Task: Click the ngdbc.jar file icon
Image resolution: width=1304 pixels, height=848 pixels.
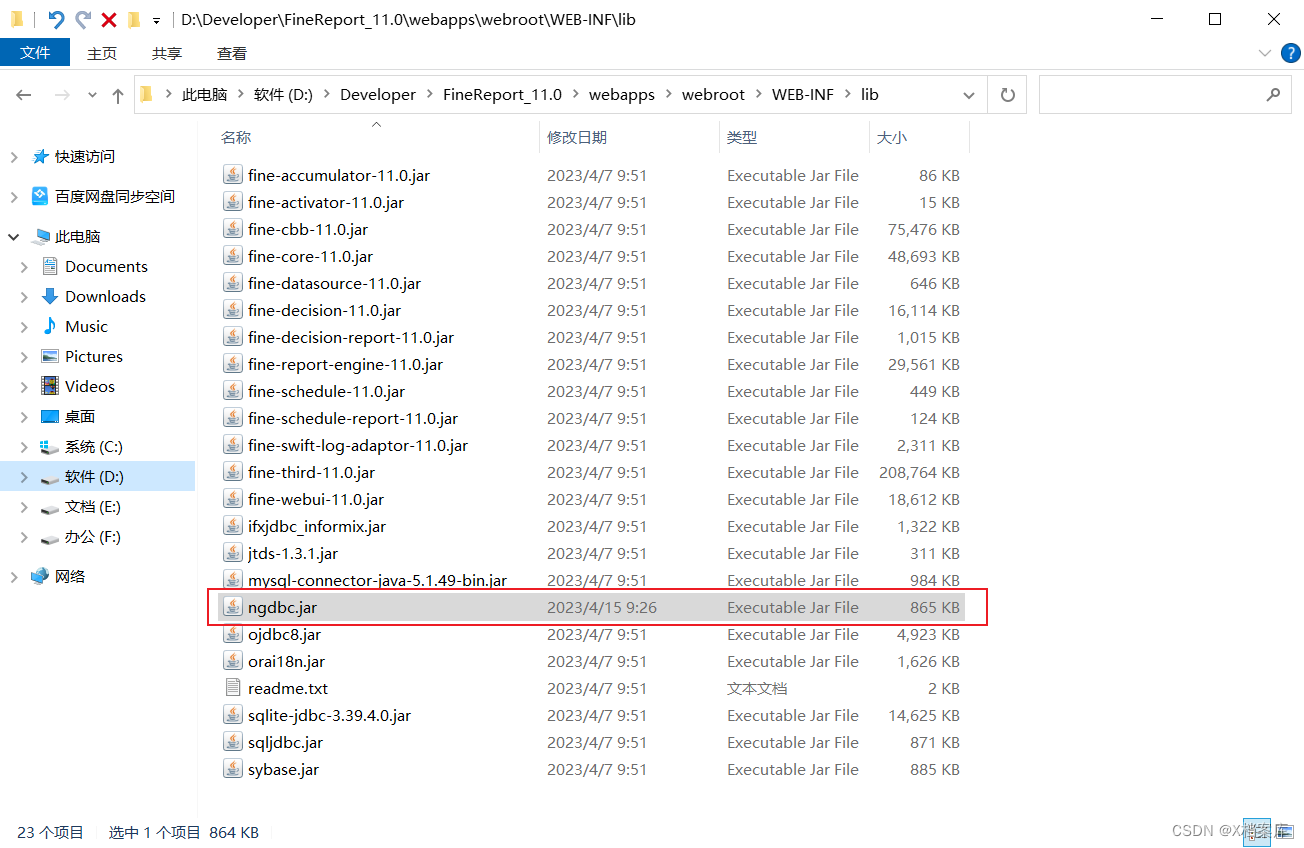Action: pos(232,607)
